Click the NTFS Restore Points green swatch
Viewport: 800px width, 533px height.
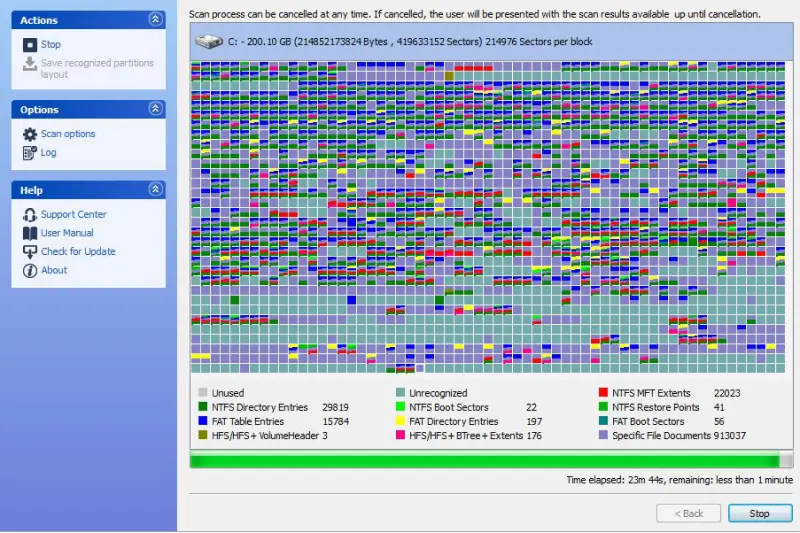pos(603,407)
